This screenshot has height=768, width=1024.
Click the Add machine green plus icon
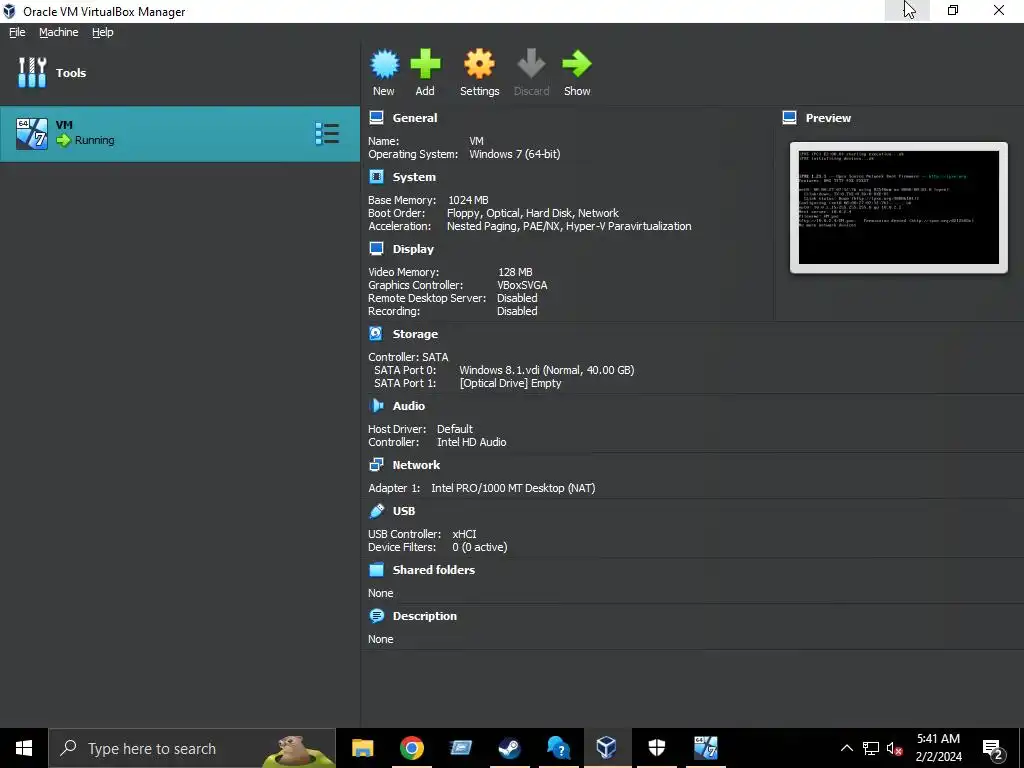425,64
